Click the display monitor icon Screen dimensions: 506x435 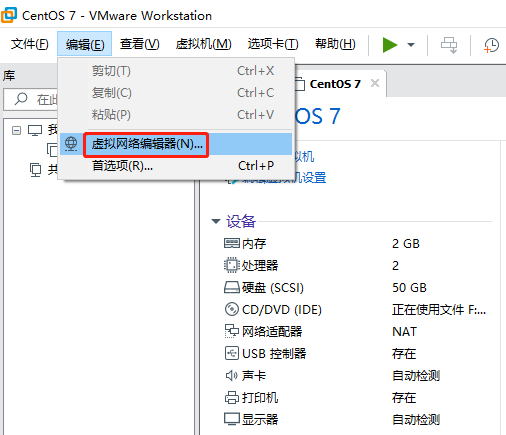click(231, 419)
